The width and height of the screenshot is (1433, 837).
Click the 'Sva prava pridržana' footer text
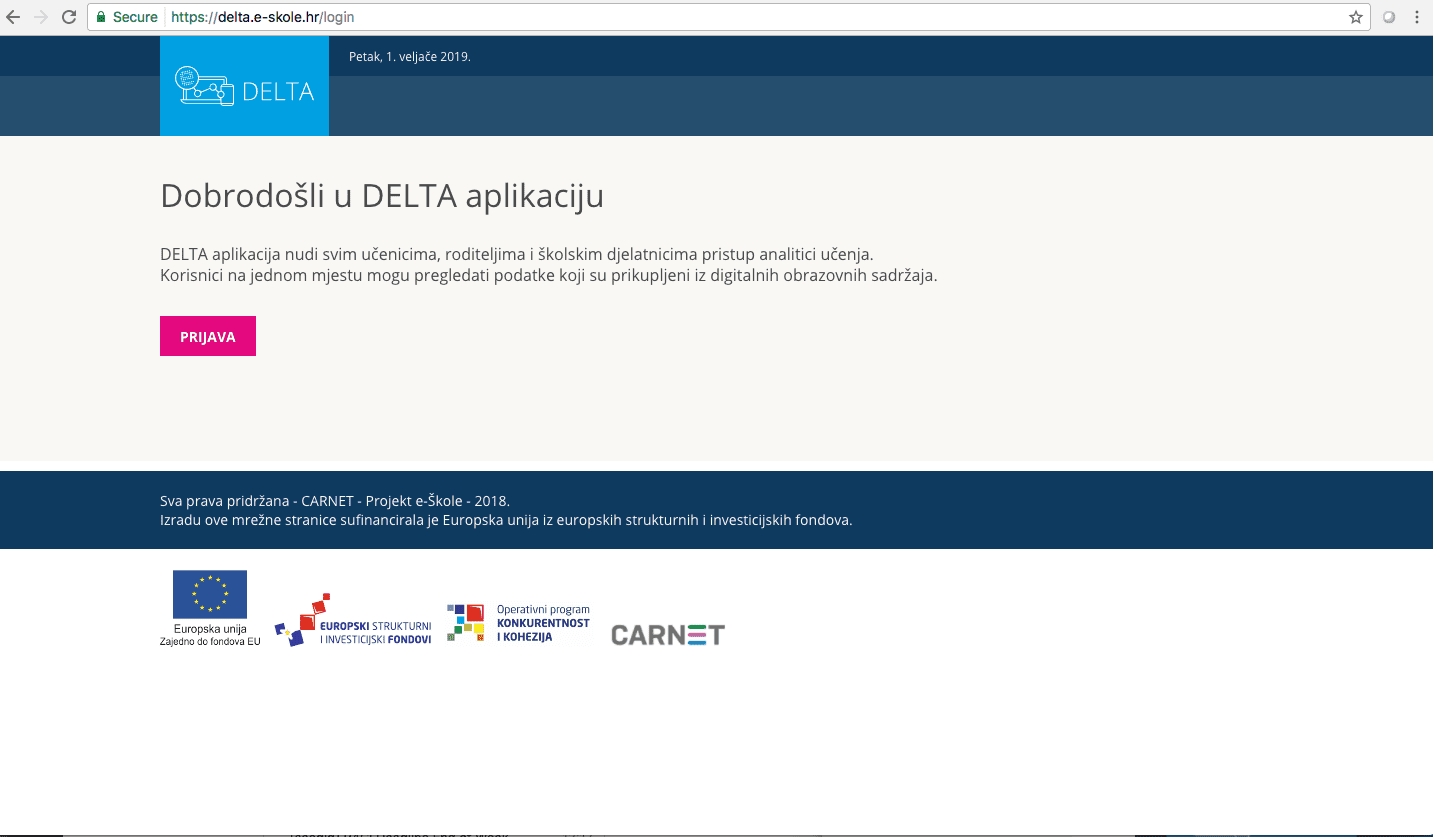tap(334, 501)
